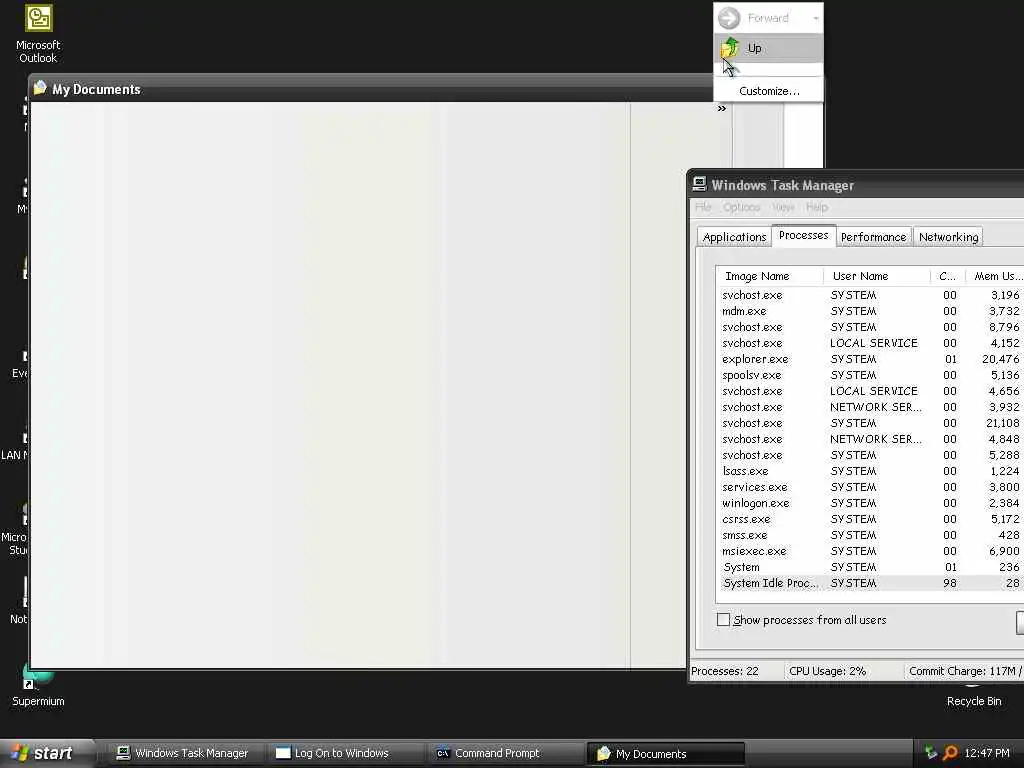
Task: Select the explorer.exe process row
Action: (871, 359)
